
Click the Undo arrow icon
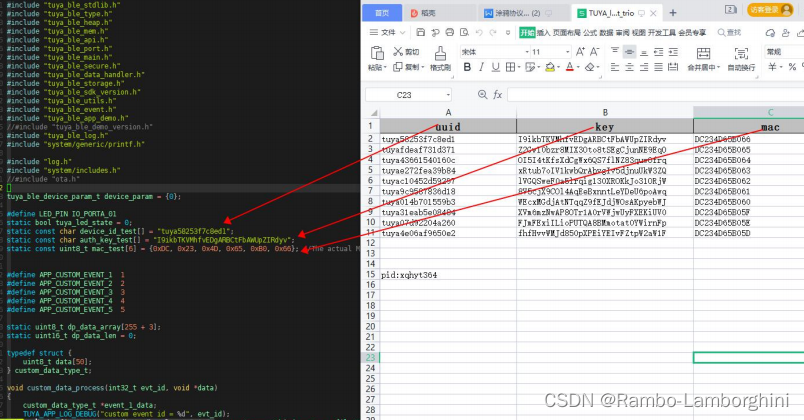479,32
